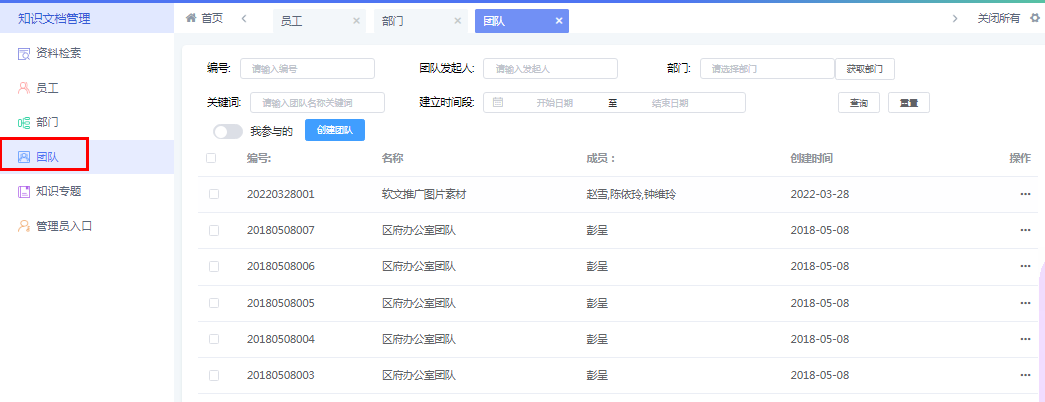
Task: Click the 查询 search button
Action: [858, 103]
